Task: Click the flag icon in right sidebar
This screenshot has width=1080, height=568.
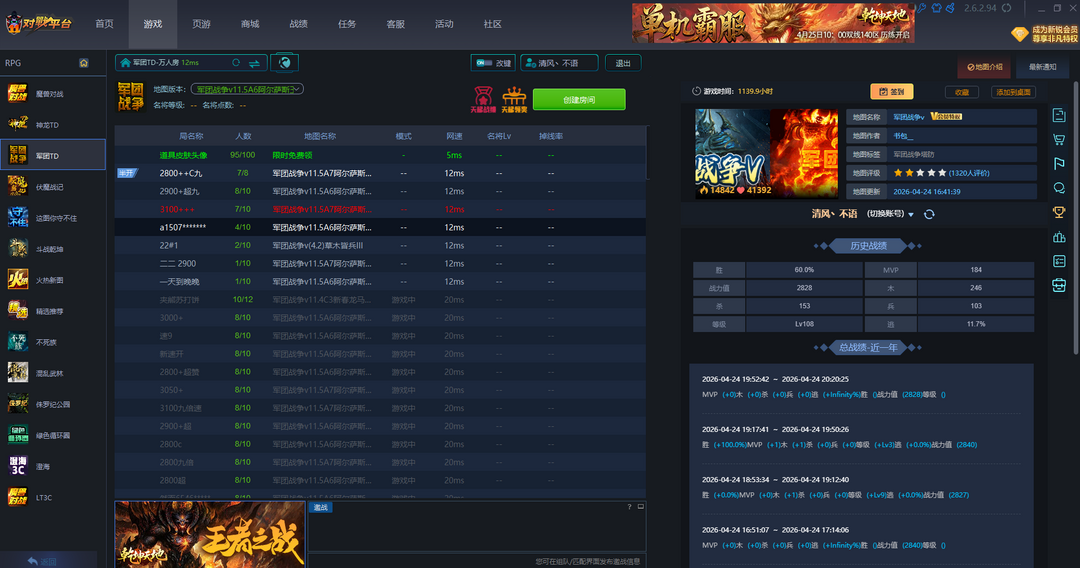Action: click(x=1059, y=164)
